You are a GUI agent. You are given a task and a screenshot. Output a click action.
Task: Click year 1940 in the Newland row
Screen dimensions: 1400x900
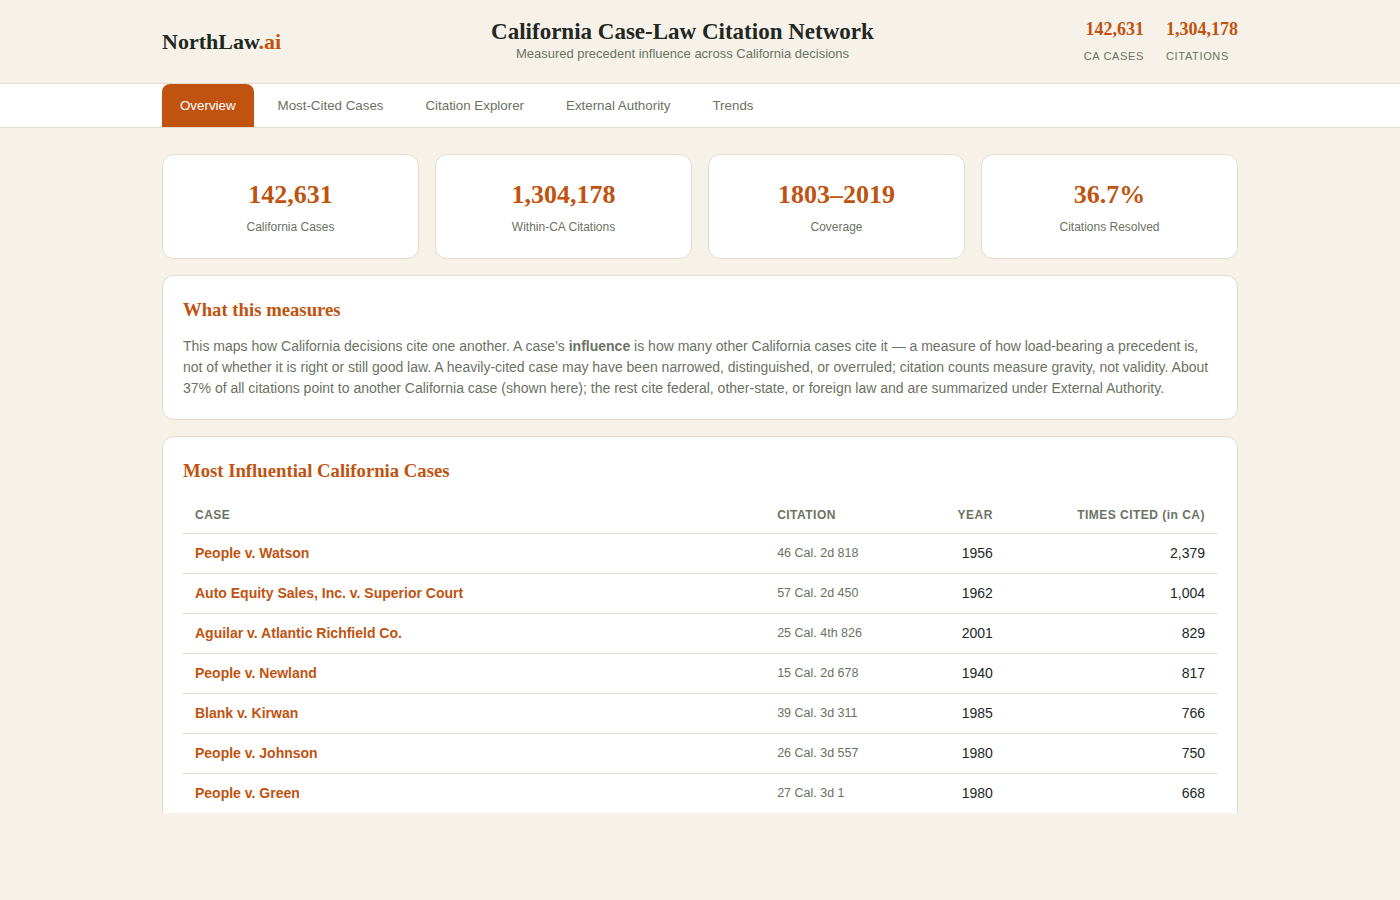pyautogui.click(x=977, y=673)
